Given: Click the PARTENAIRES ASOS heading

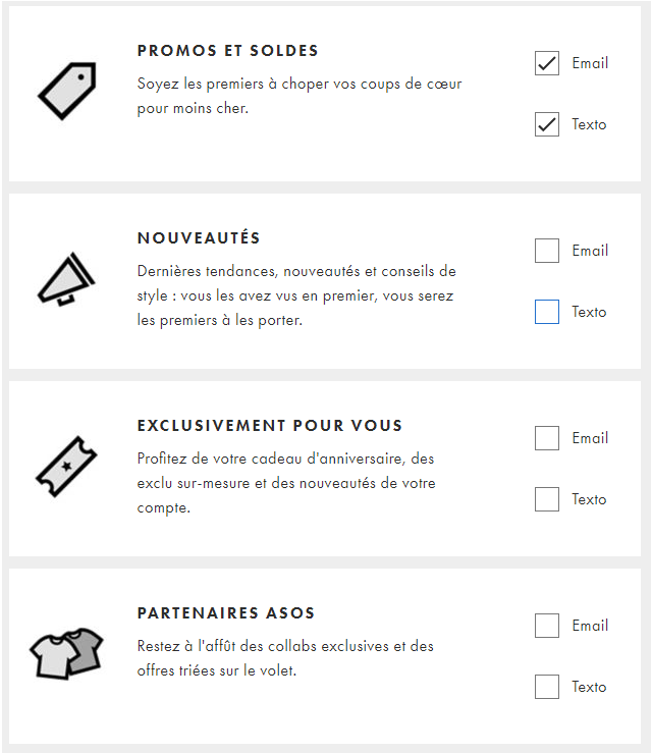Looking at the screenshot, I should pyautogui.click(x=226, y=613).
